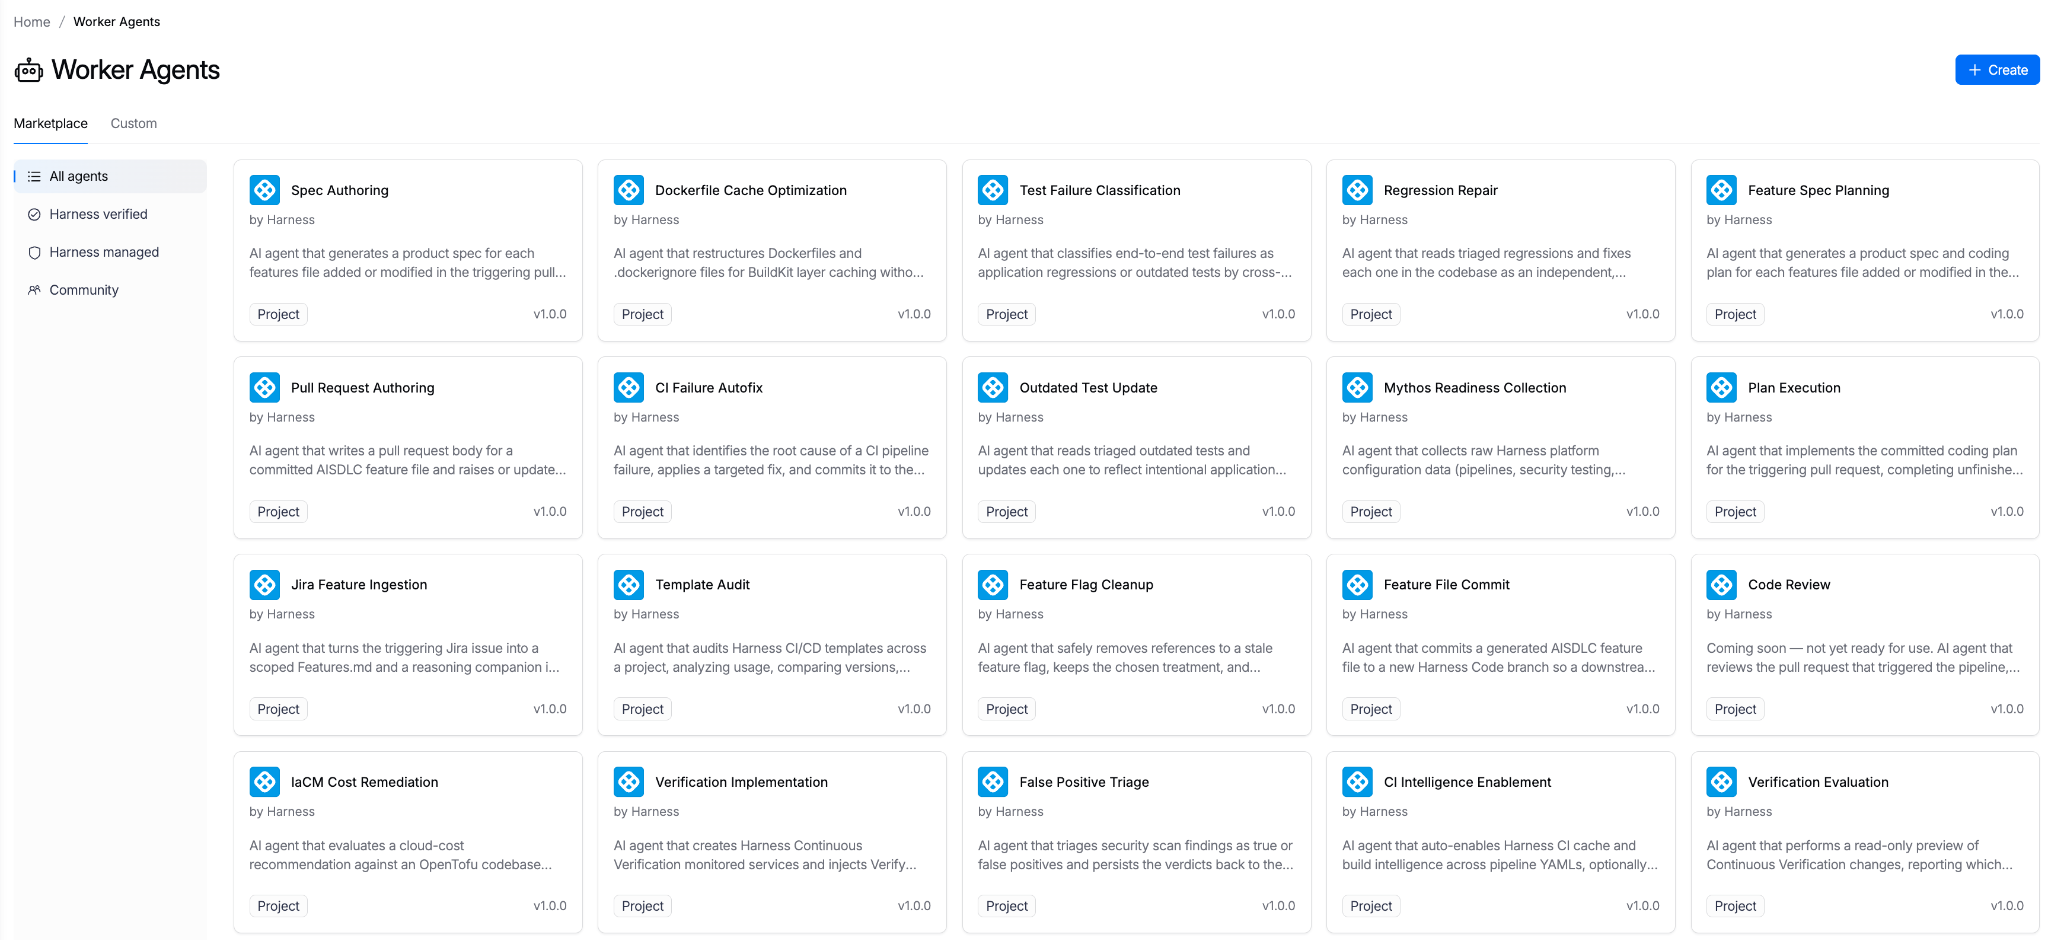This screenshot has width=2048, height=940.
Task: Click the Template Audit agent icon
Action: (x=629, y=584)
